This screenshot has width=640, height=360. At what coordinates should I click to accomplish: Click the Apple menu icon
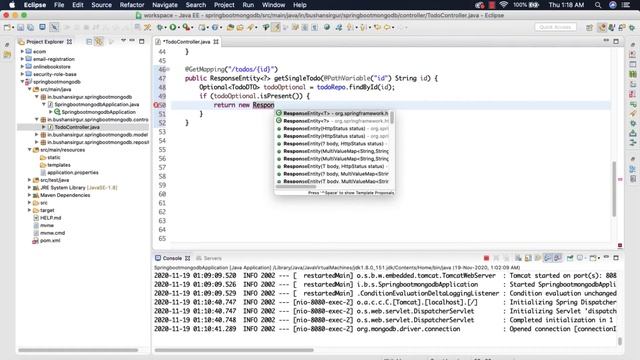12,5
